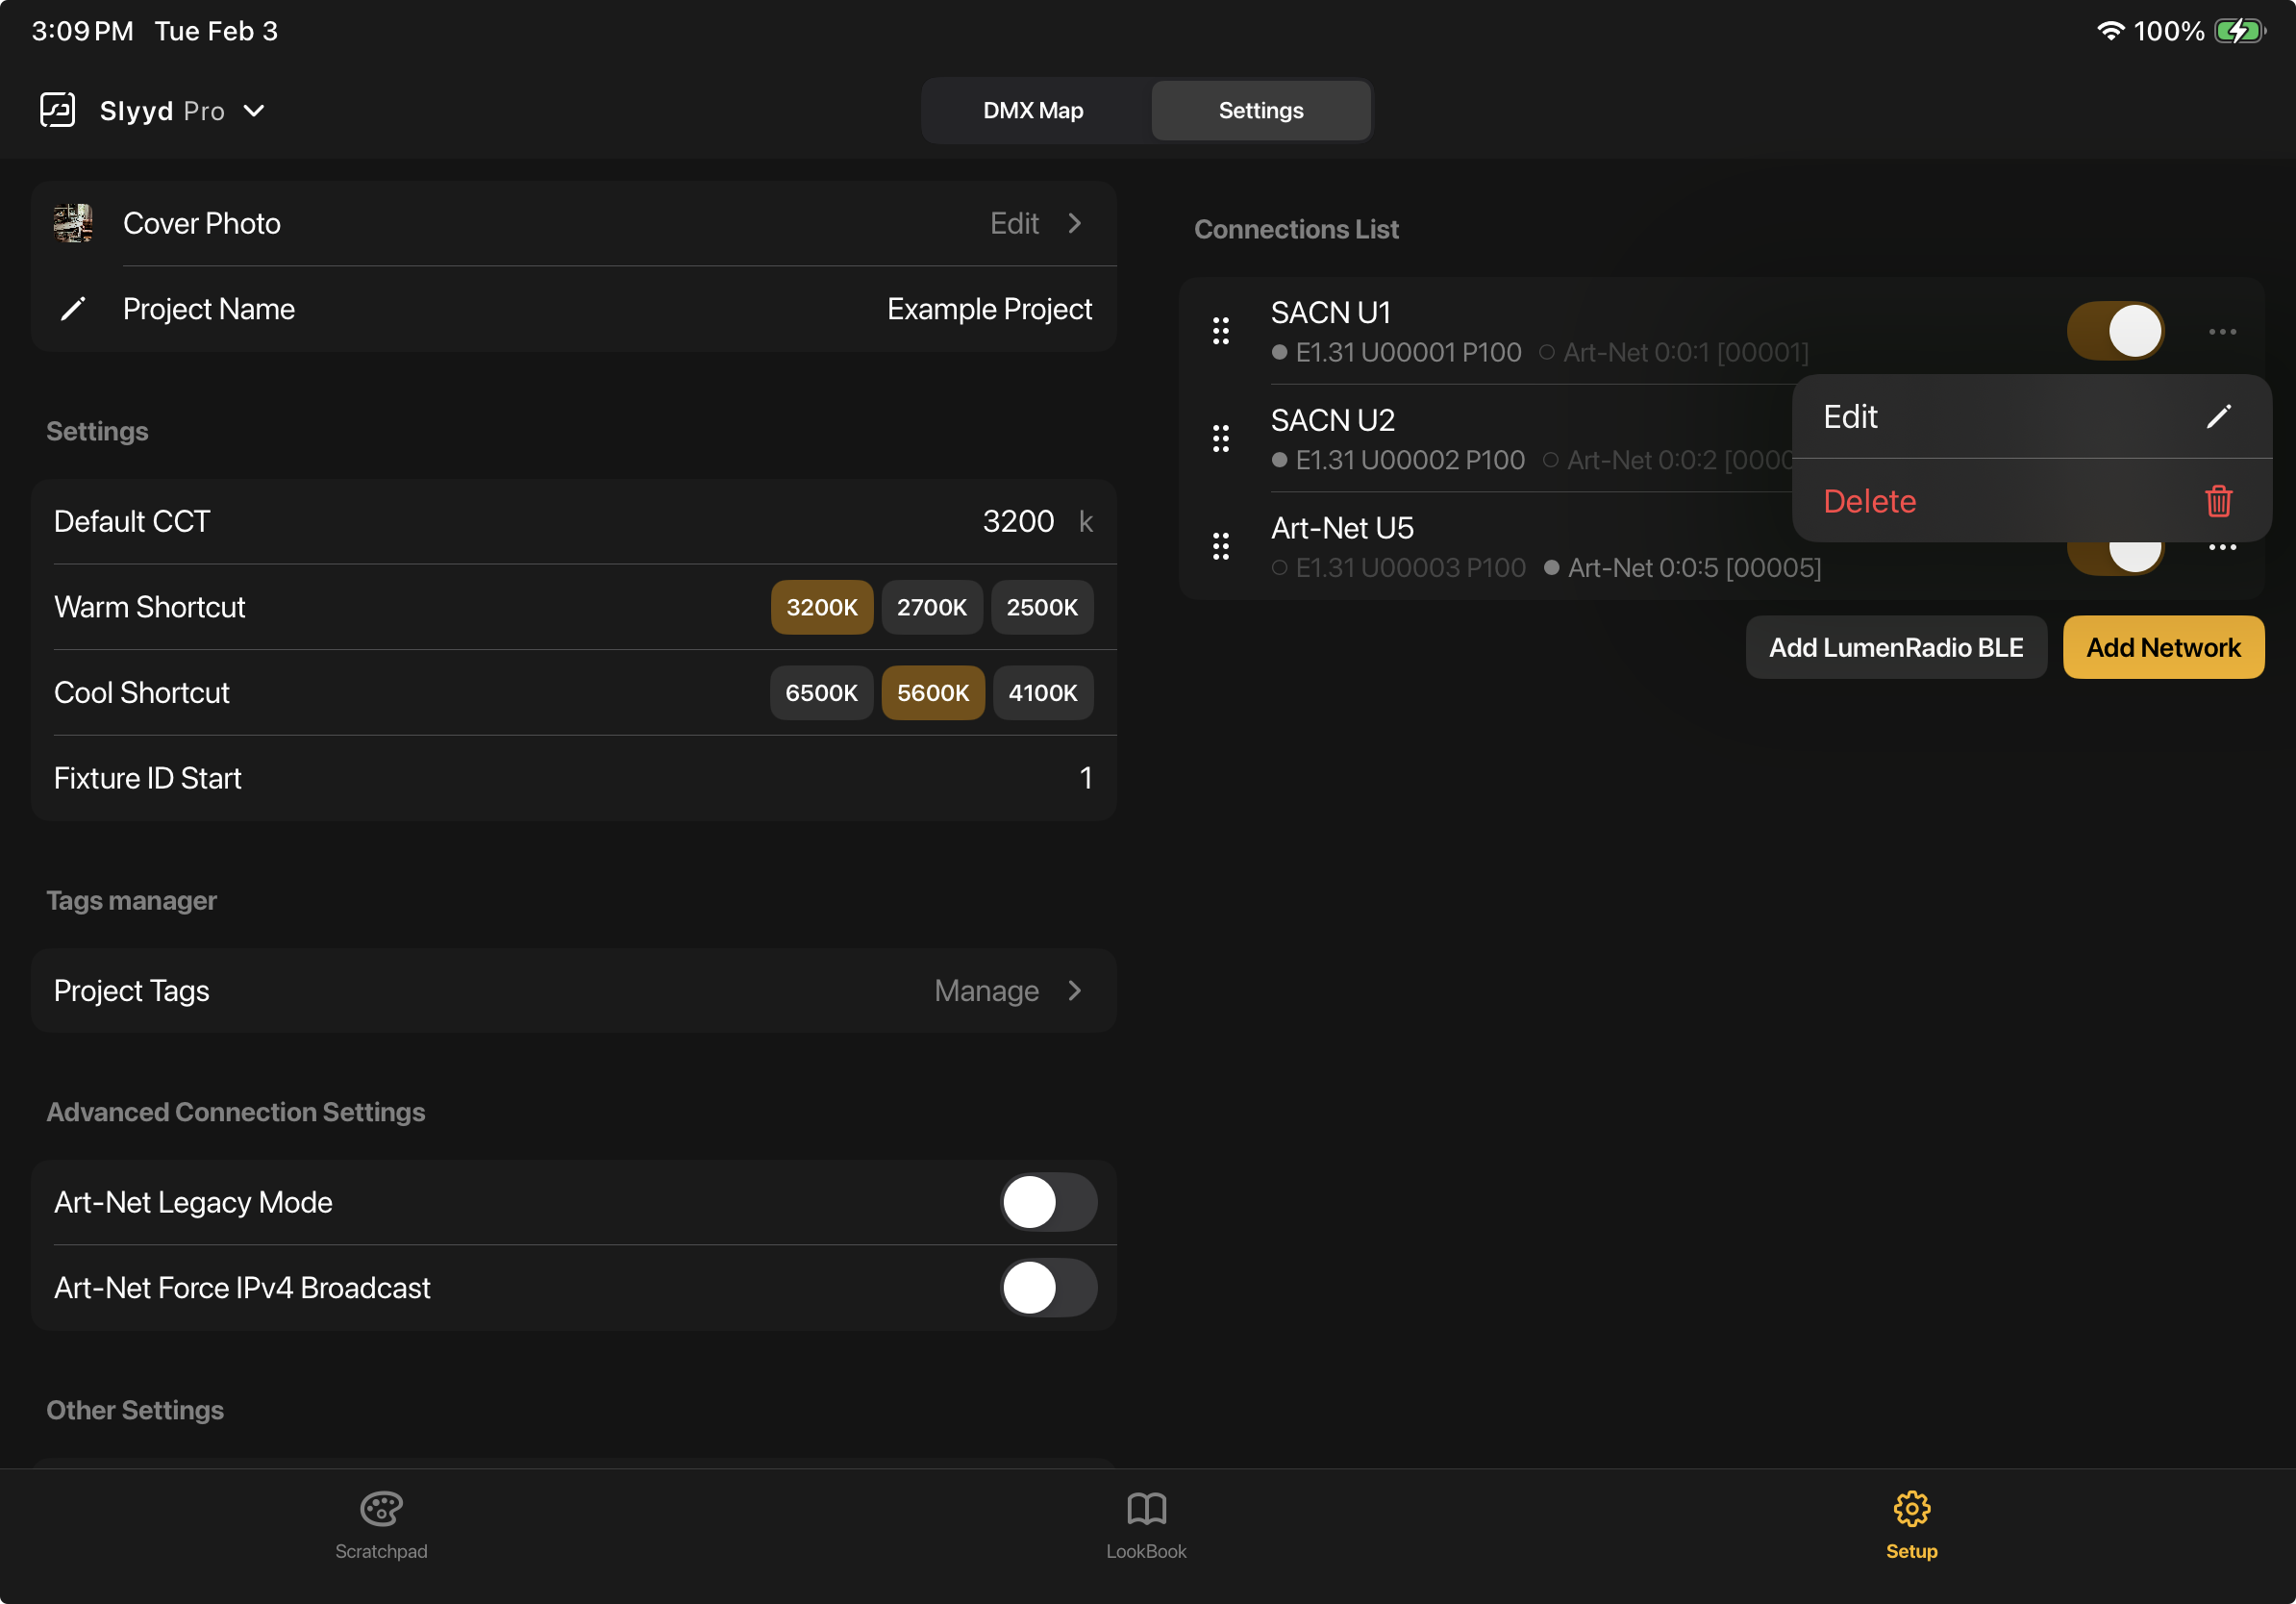Open the Art-Net U5 options ellipsis menu
2296x1604 pixels.
2224,546
